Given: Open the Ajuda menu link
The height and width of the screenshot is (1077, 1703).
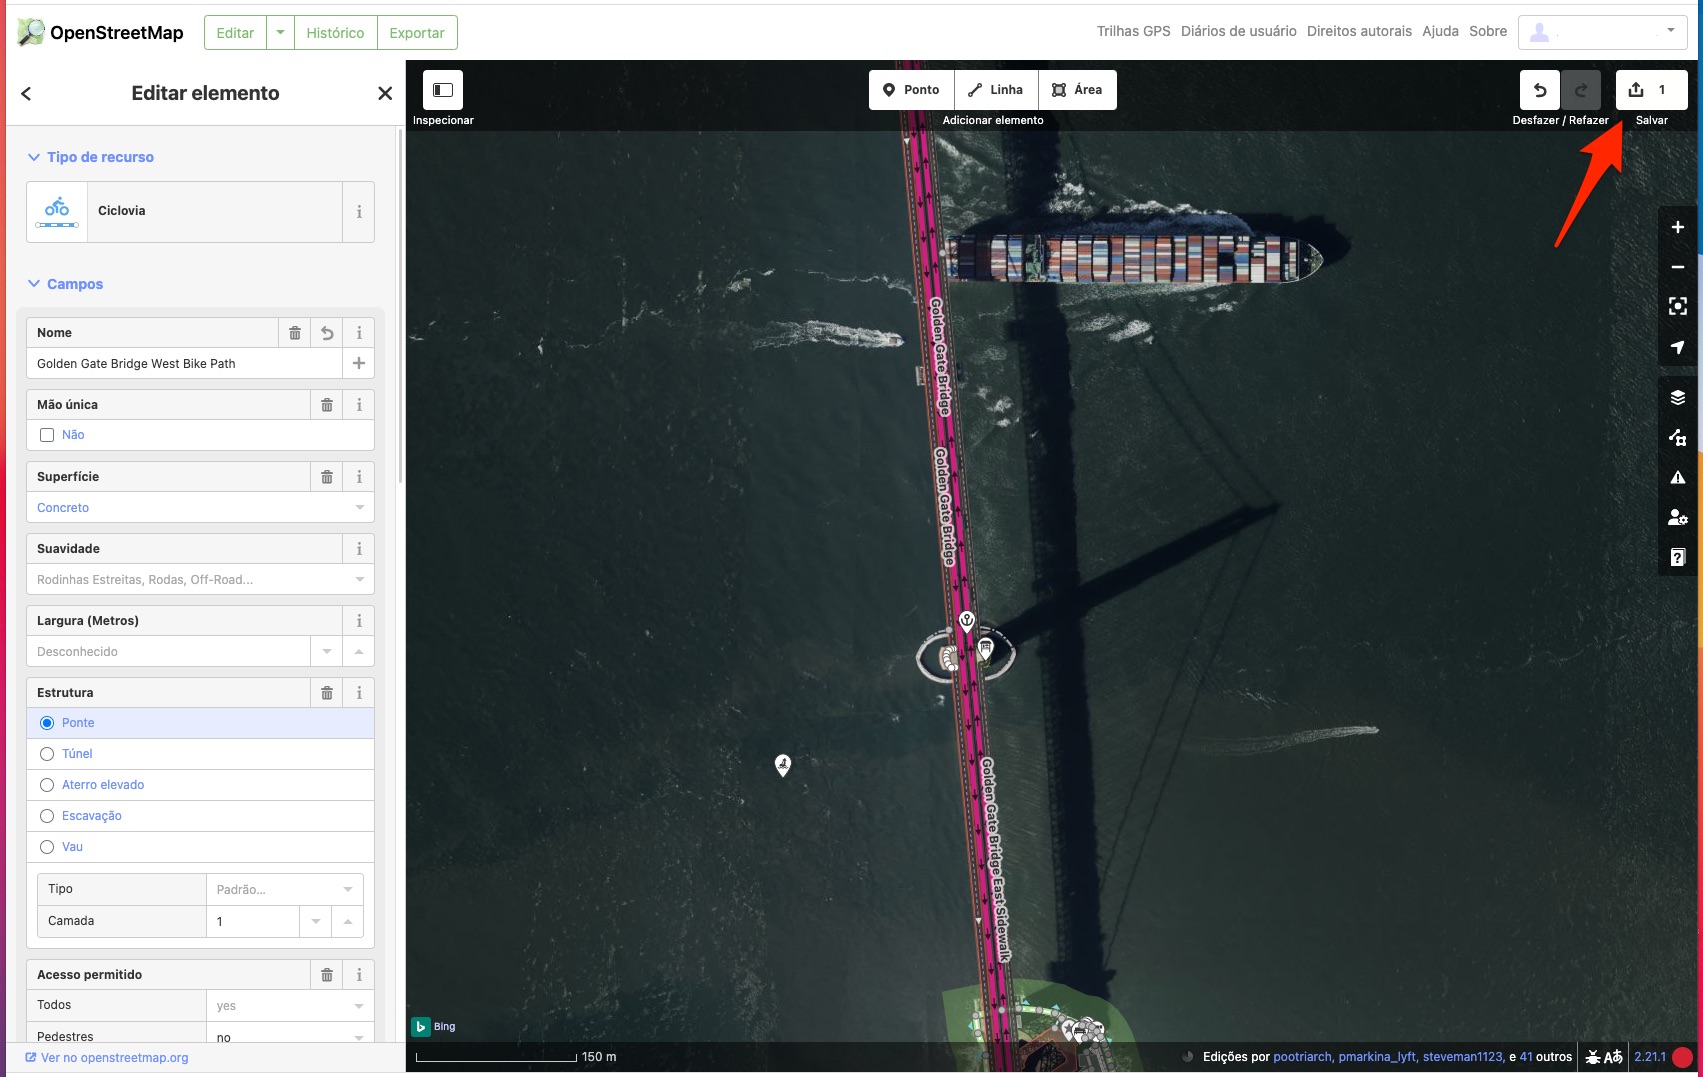Looking at the screenshot, I should 1440,31.
